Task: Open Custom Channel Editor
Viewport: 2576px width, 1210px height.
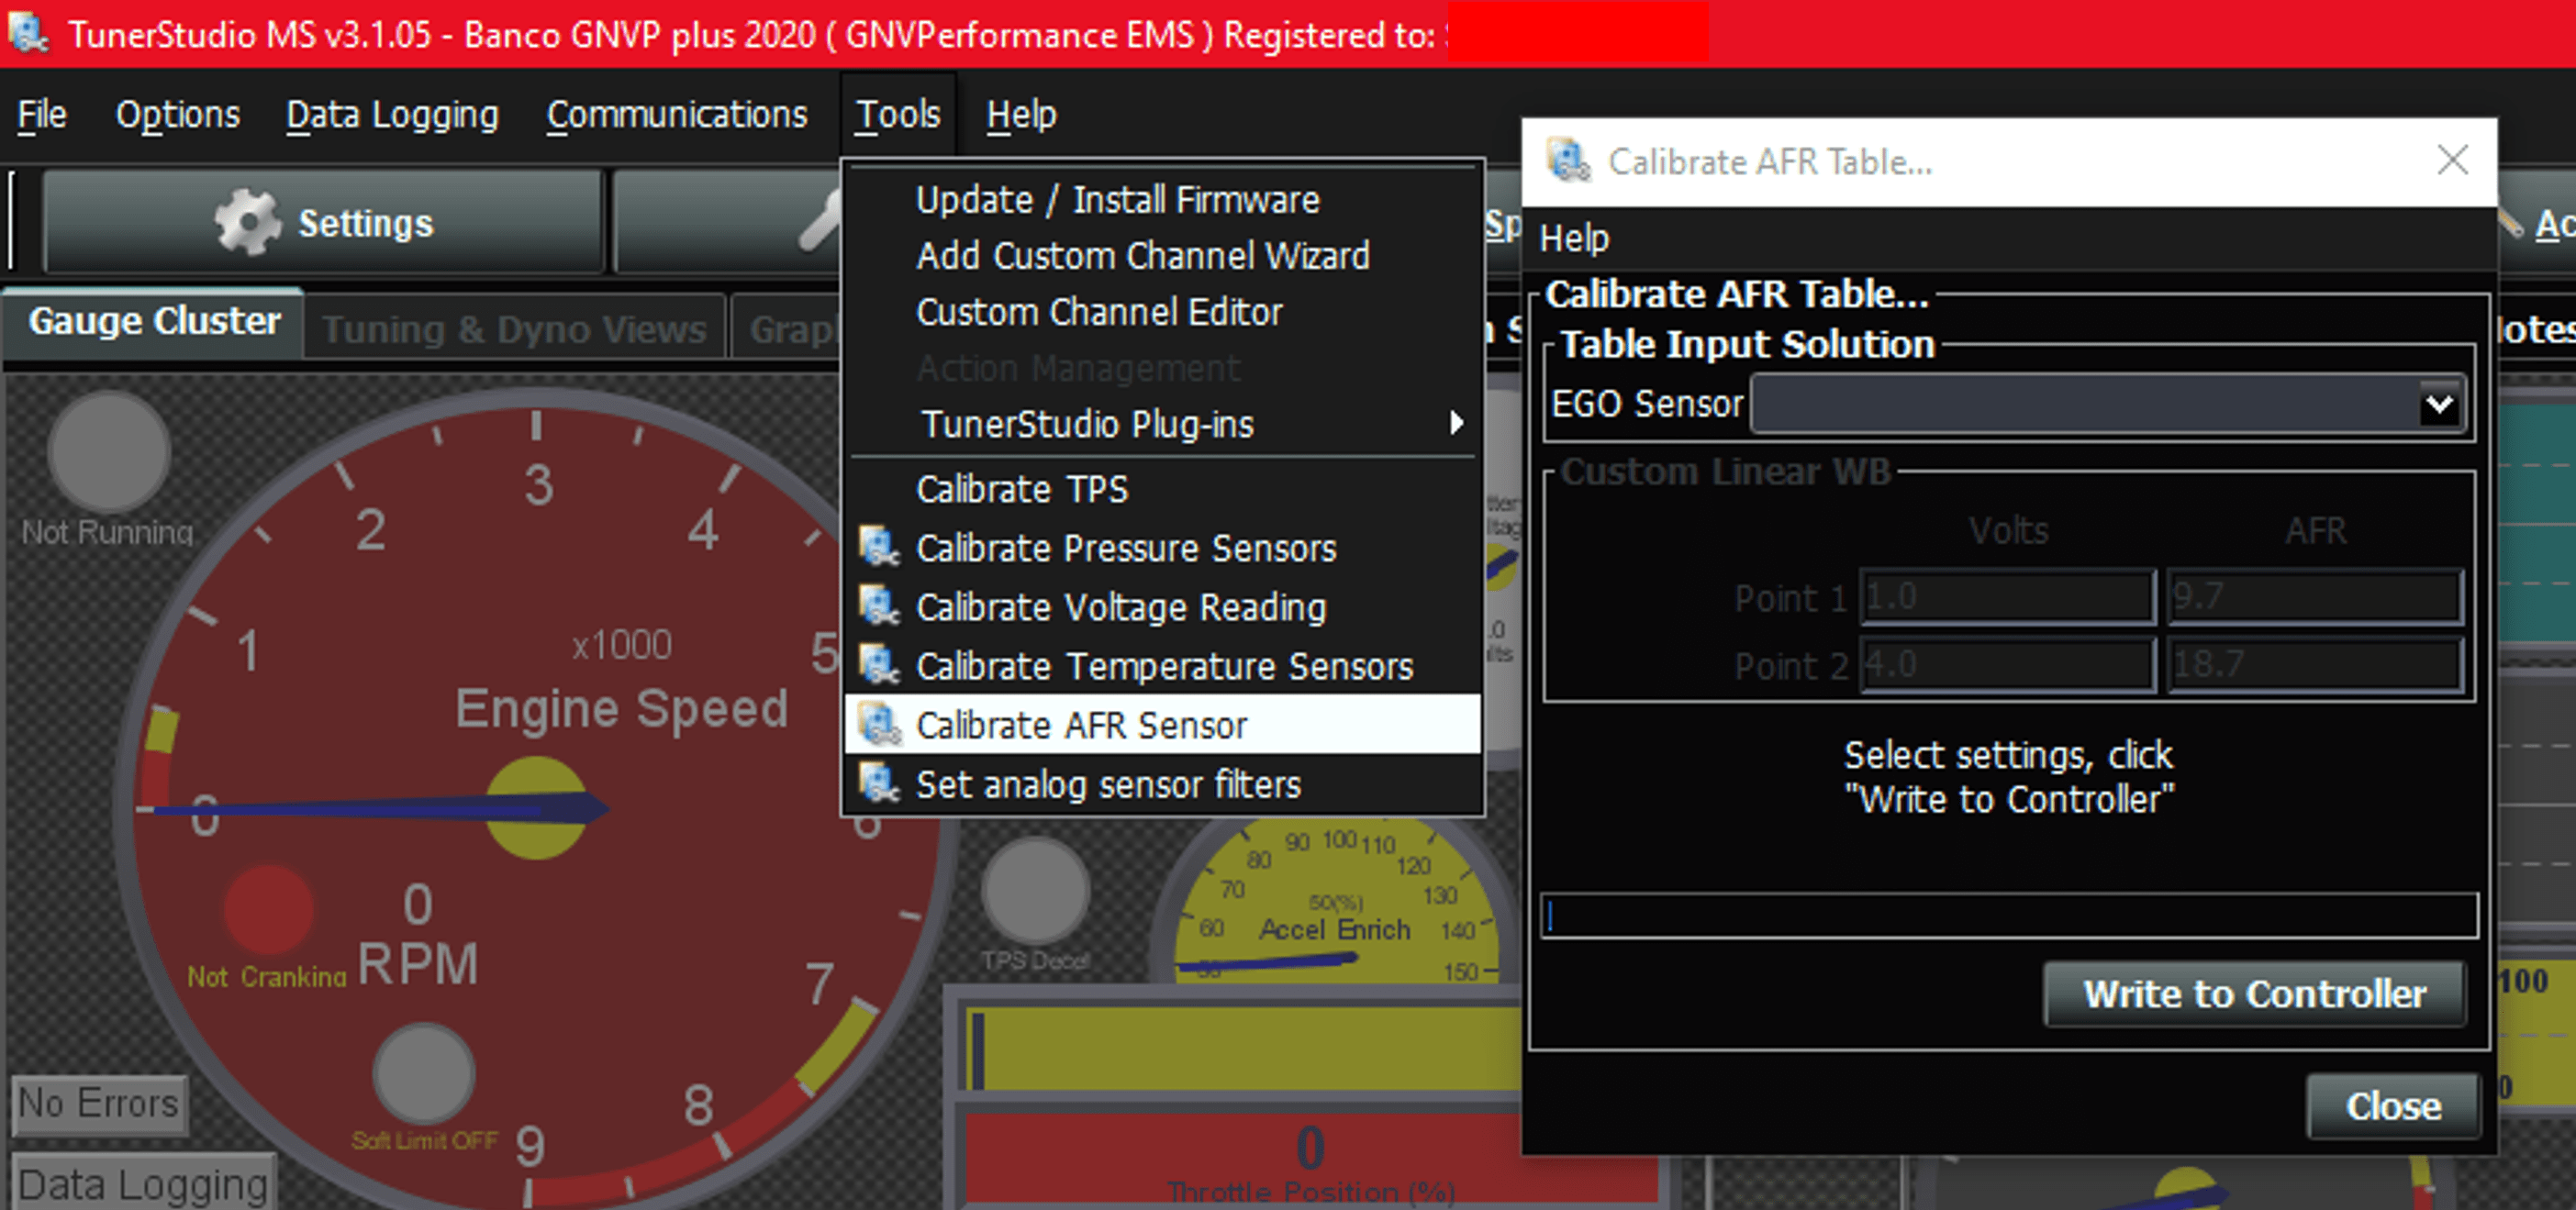Action: click(1162, 312)
